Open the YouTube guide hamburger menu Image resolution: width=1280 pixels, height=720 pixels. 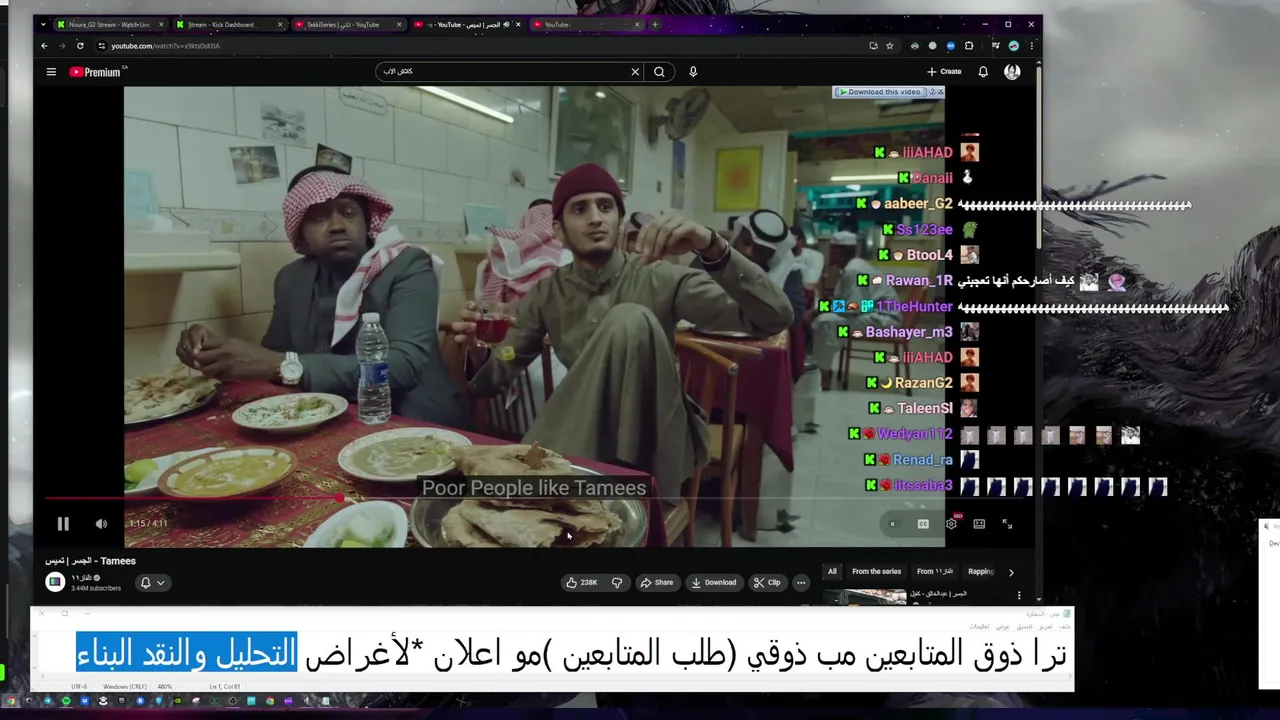pyautogui.click(x=51, y=72)
